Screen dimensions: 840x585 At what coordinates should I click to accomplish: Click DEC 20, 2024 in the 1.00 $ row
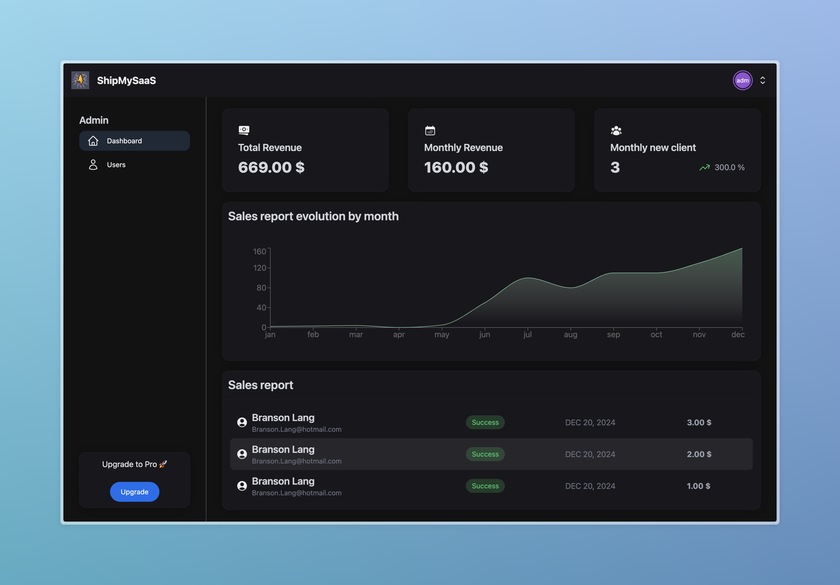[590, 486]
